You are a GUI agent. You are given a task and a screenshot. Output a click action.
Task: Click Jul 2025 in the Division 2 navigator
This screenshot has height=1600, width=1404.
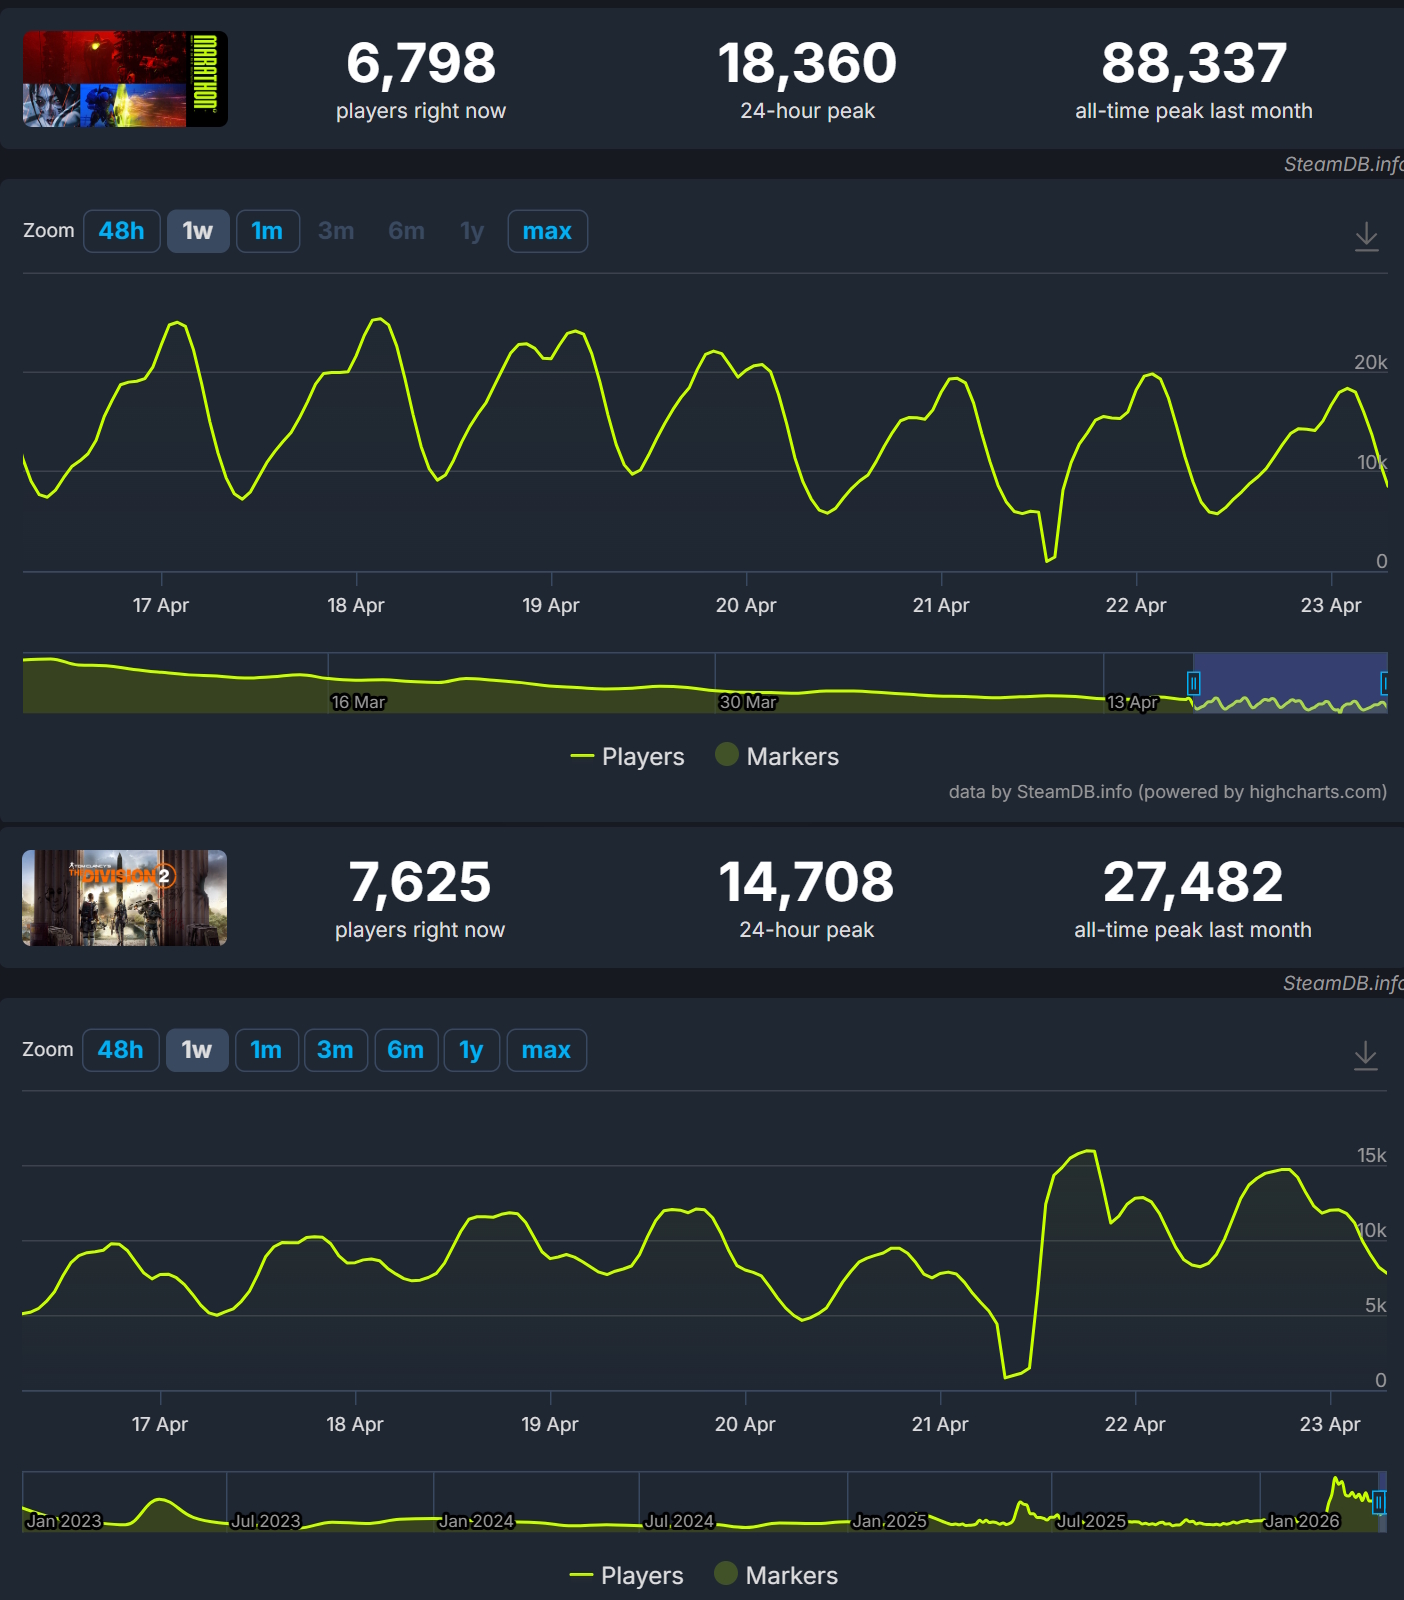pos(1091,1521)
